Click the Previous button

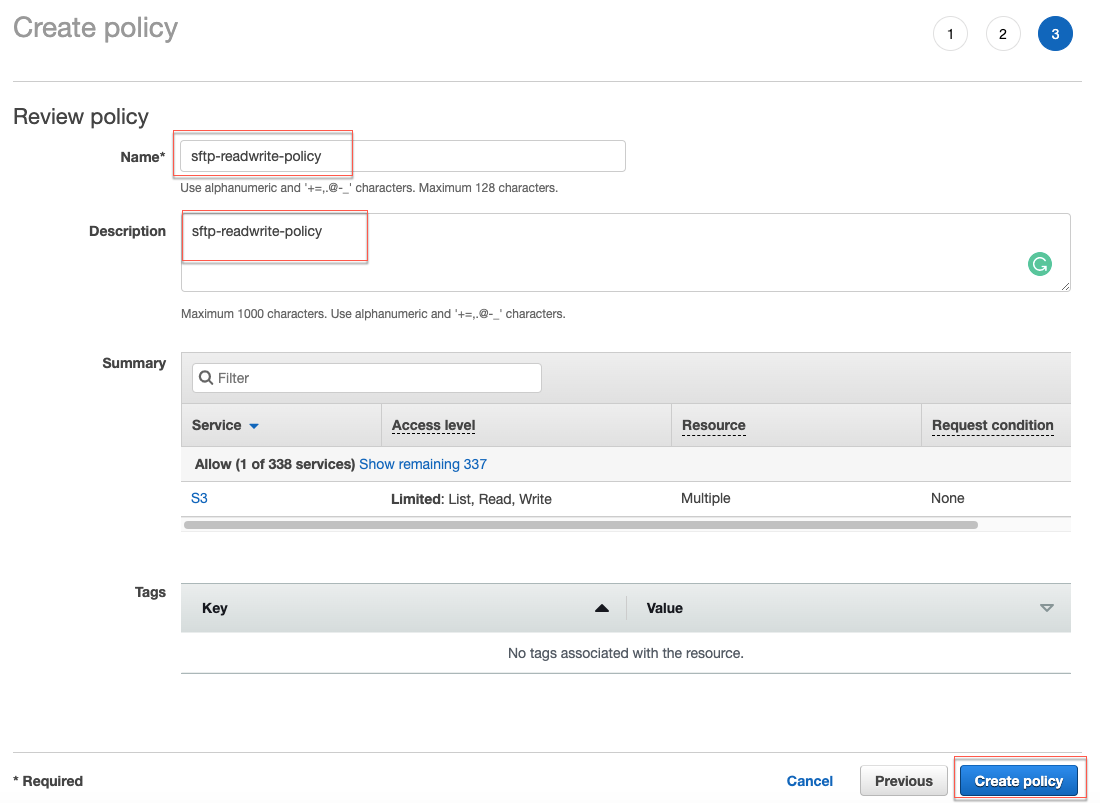click(904, 781)
